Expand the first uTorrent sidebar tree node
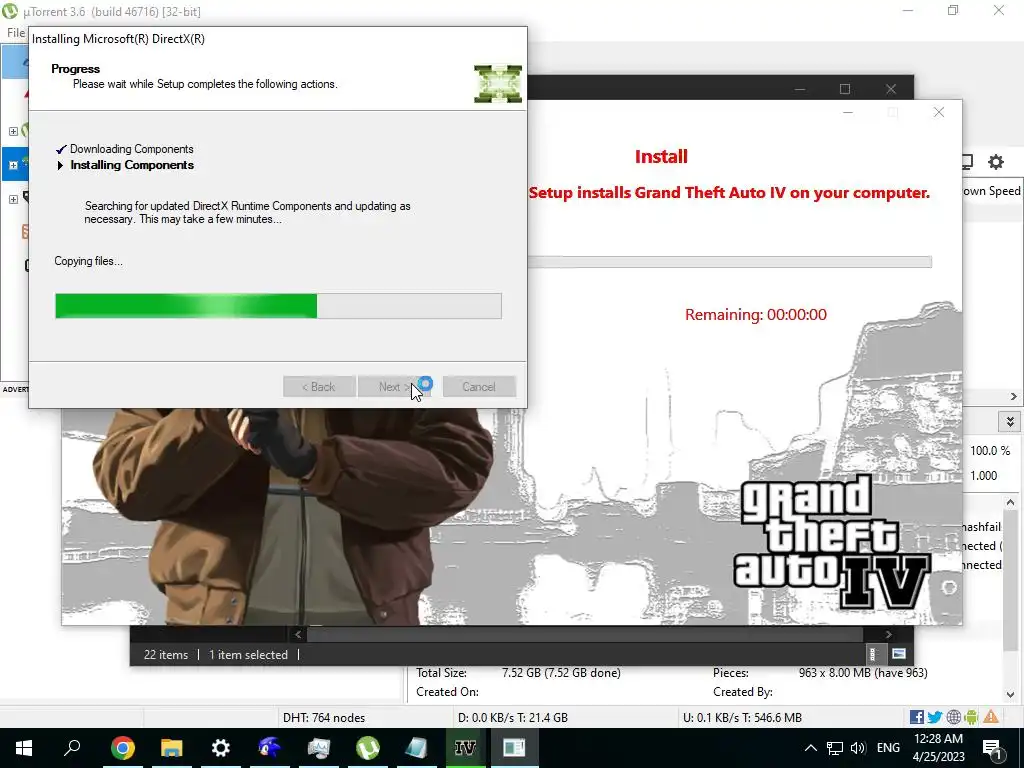The height and width of the screenshot is (768, 1024). (x=13, y=131)
